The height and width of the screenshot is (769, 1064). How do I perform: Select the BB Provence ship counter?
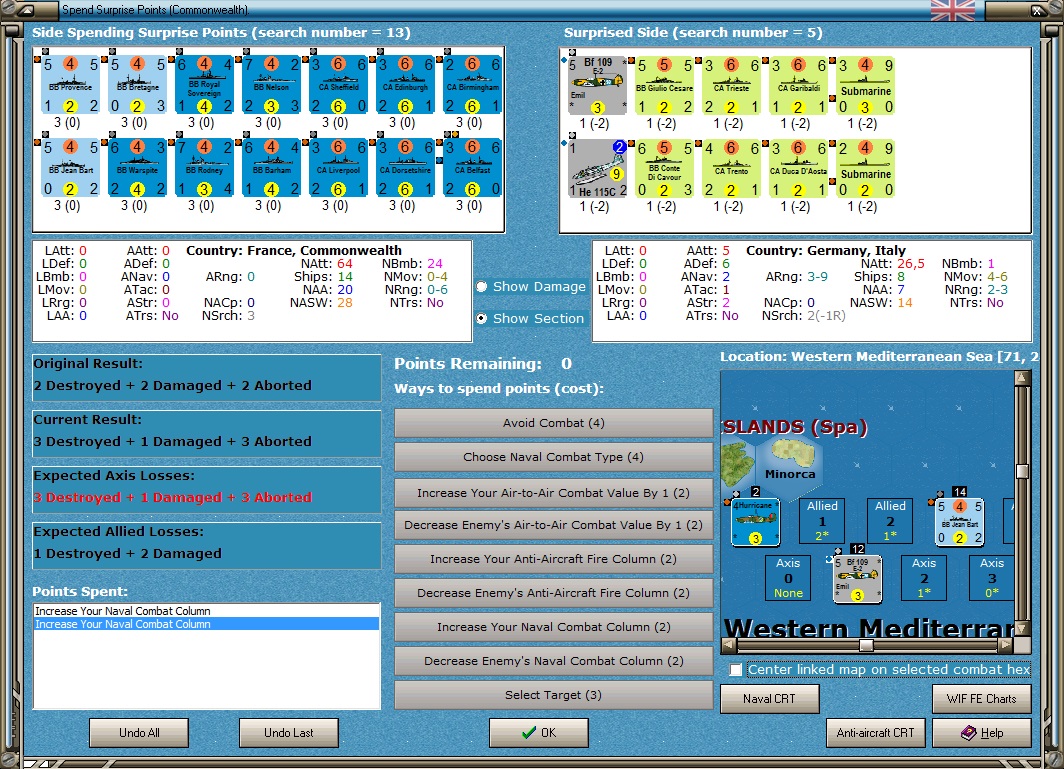(x=70, y=85)
